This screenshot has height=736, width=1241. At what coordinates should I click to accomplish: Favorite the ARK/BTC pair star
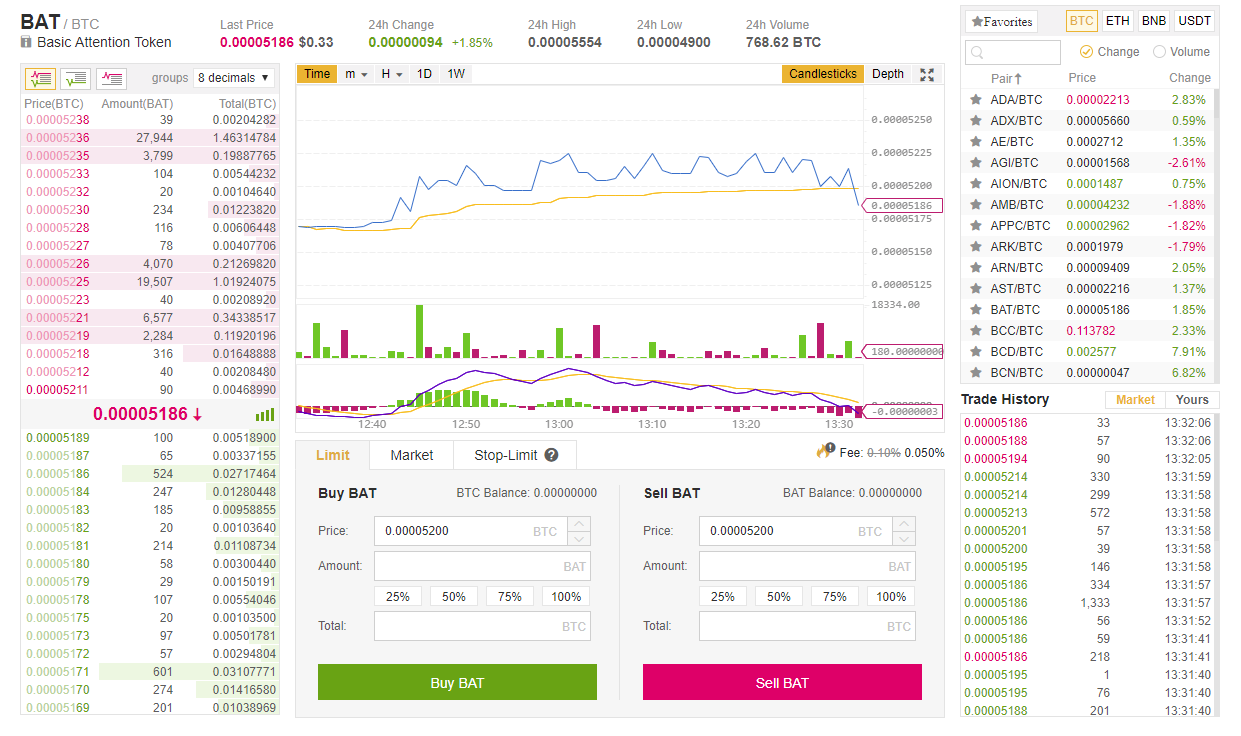click(x=975, y=246)
